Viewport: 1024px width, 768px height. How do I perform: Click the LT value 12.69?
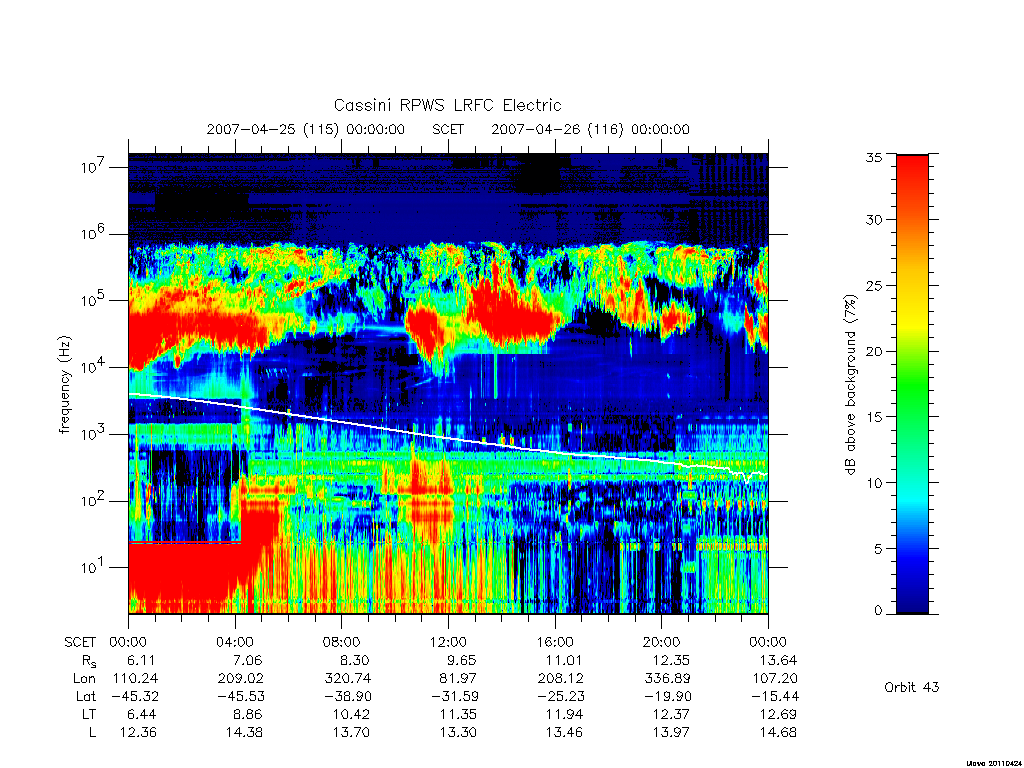click(x=778, y=714)
